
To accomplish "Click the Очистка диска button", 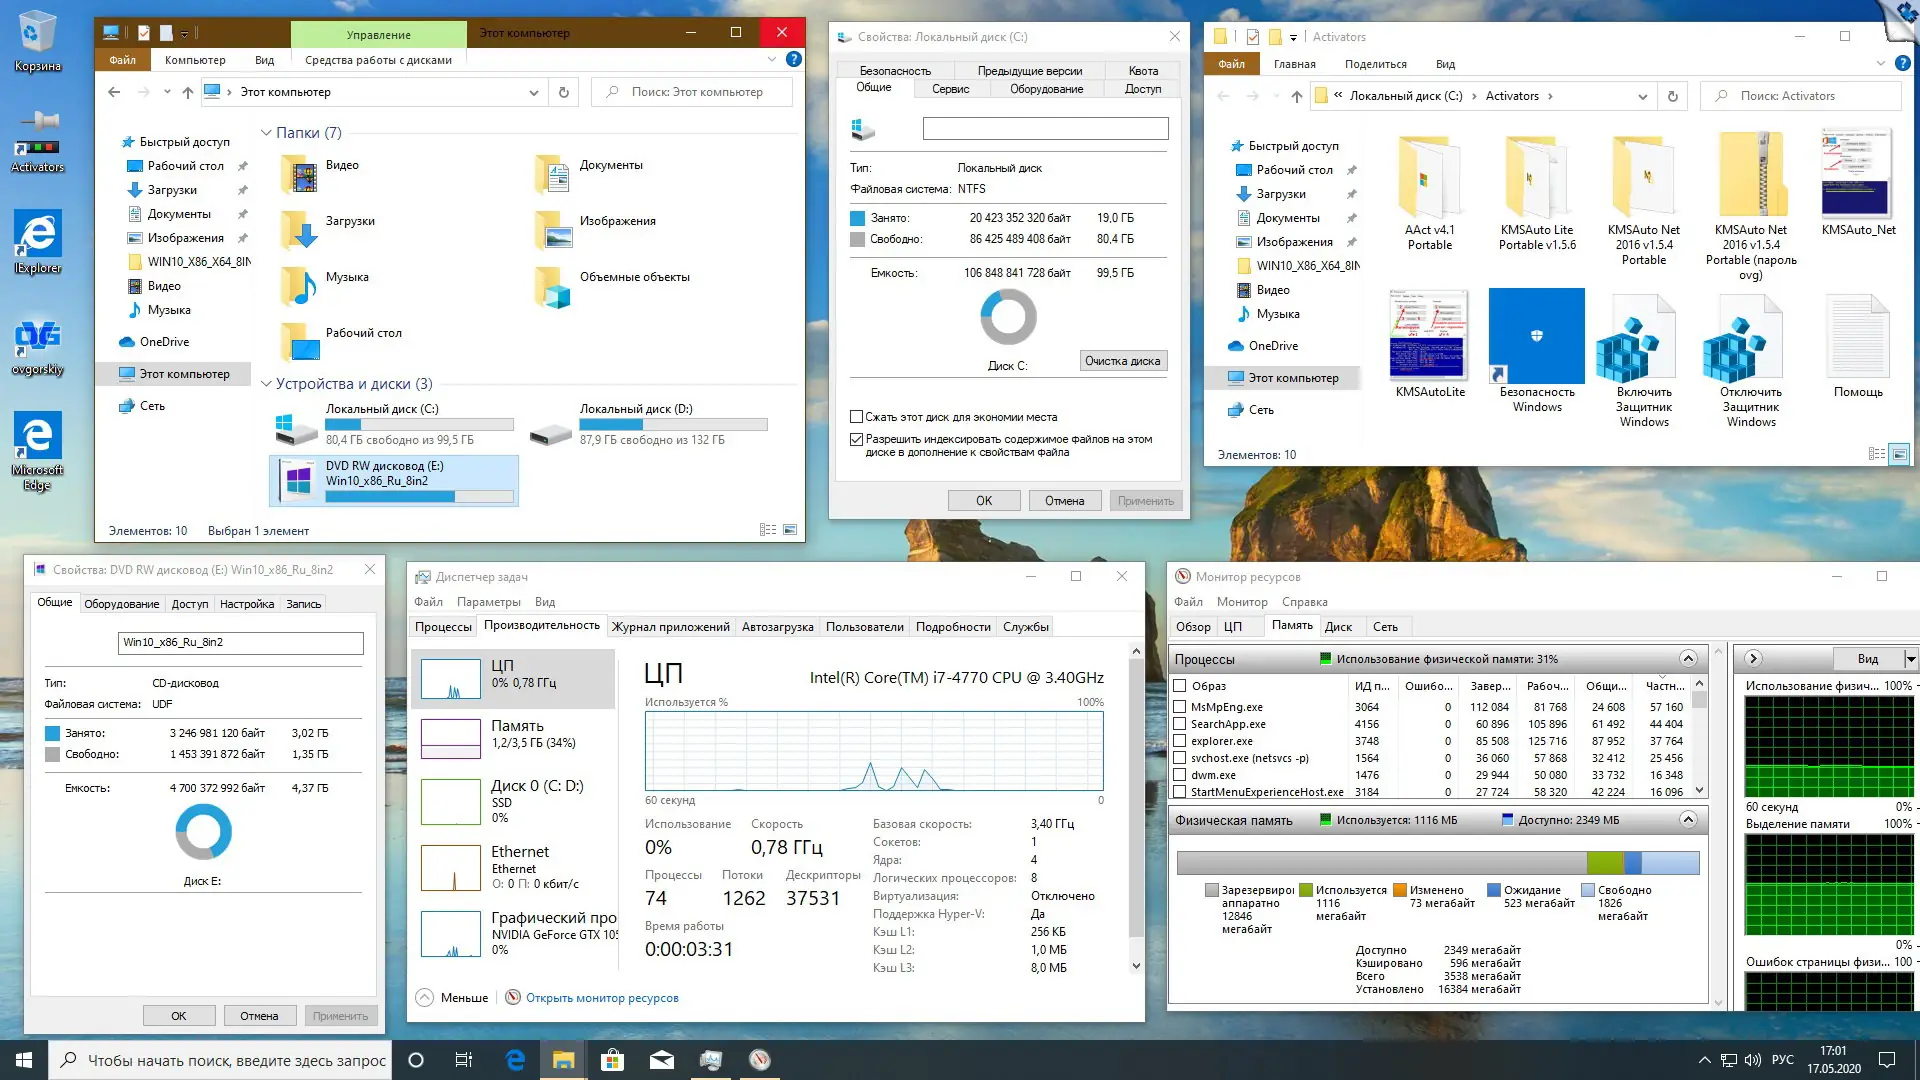I will point(1122,361).
